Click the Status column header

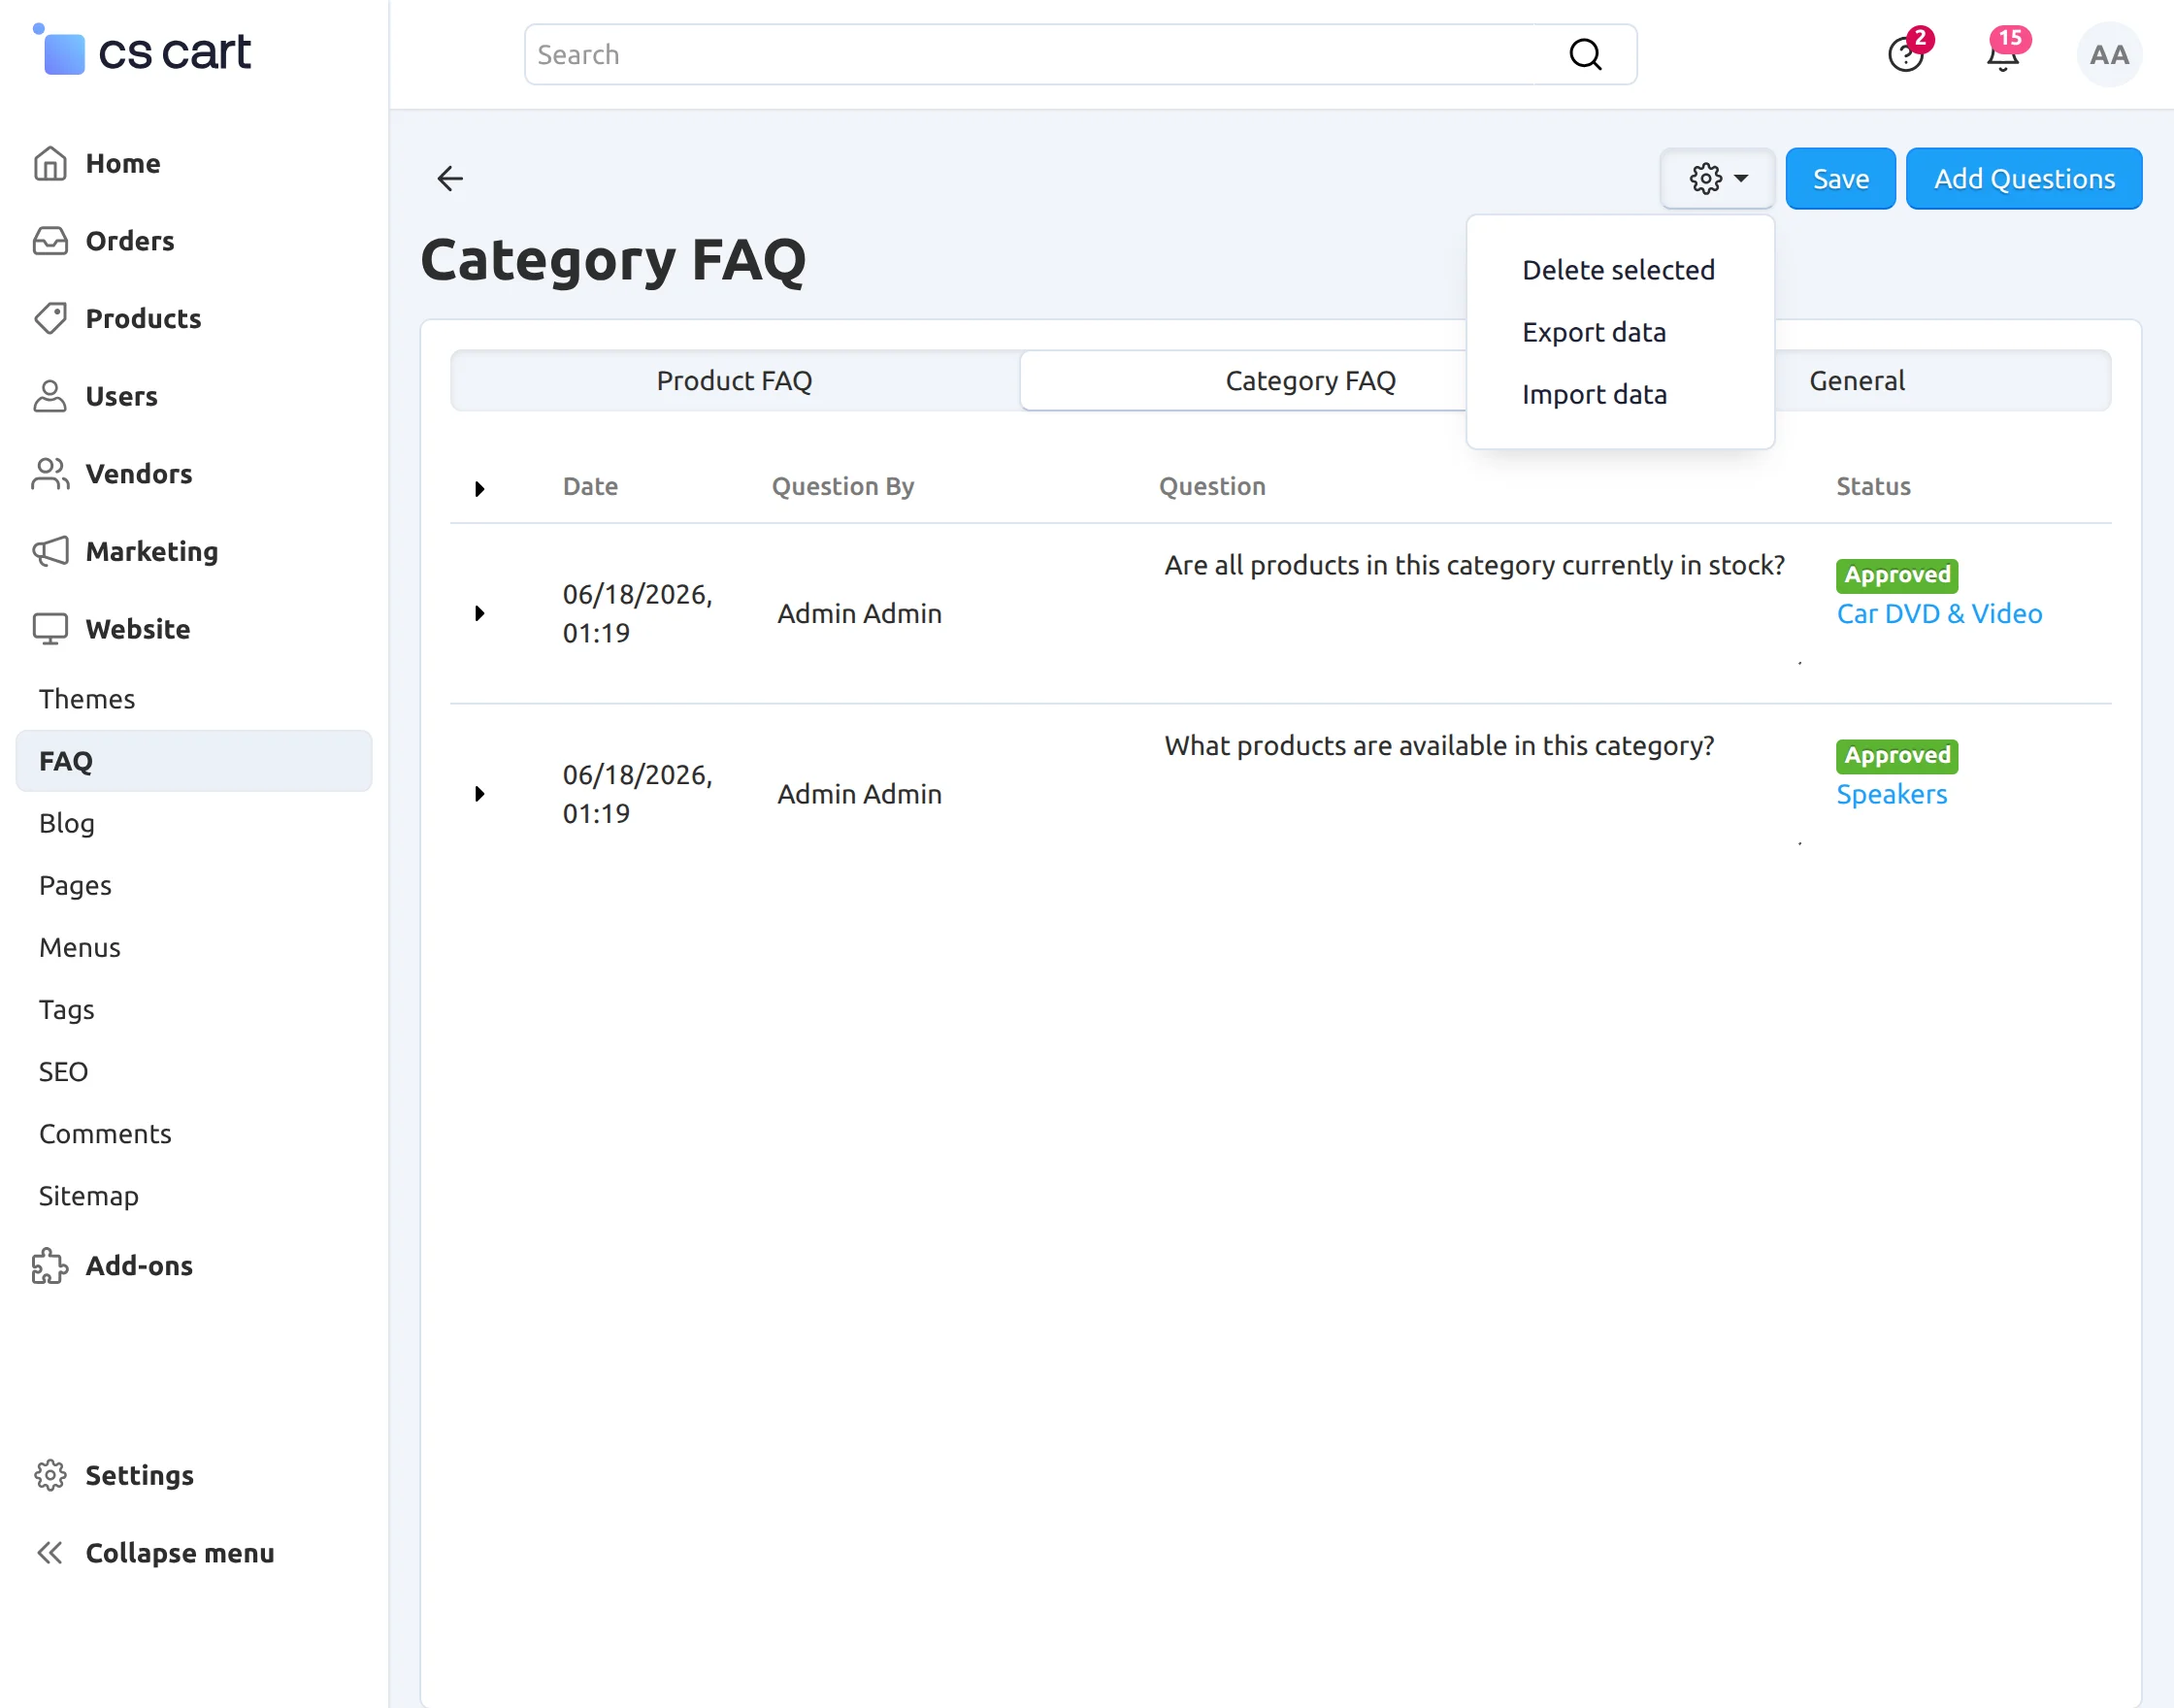coord(1873,486)
